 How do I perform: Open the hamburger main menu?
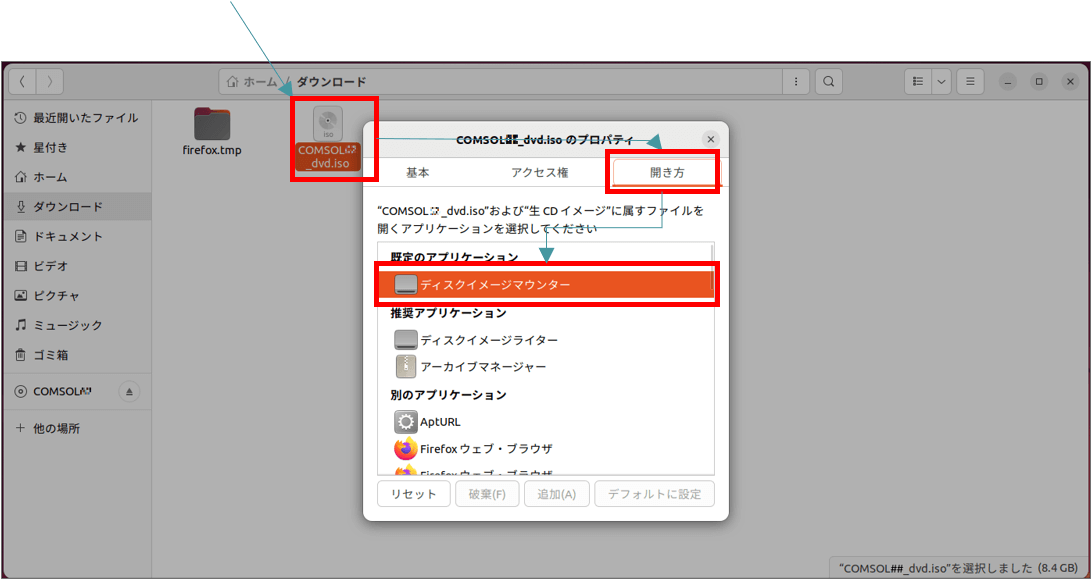coord(970,81)
